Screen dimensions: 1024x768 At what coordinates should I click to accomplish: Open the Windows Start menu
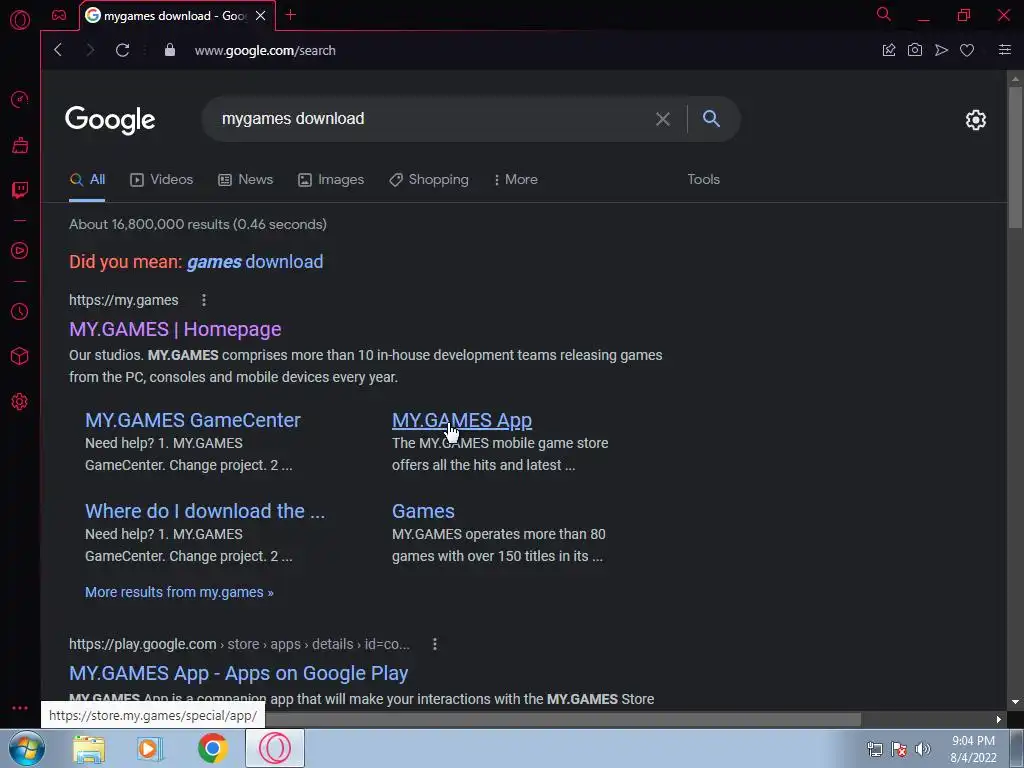click(27, 748)
